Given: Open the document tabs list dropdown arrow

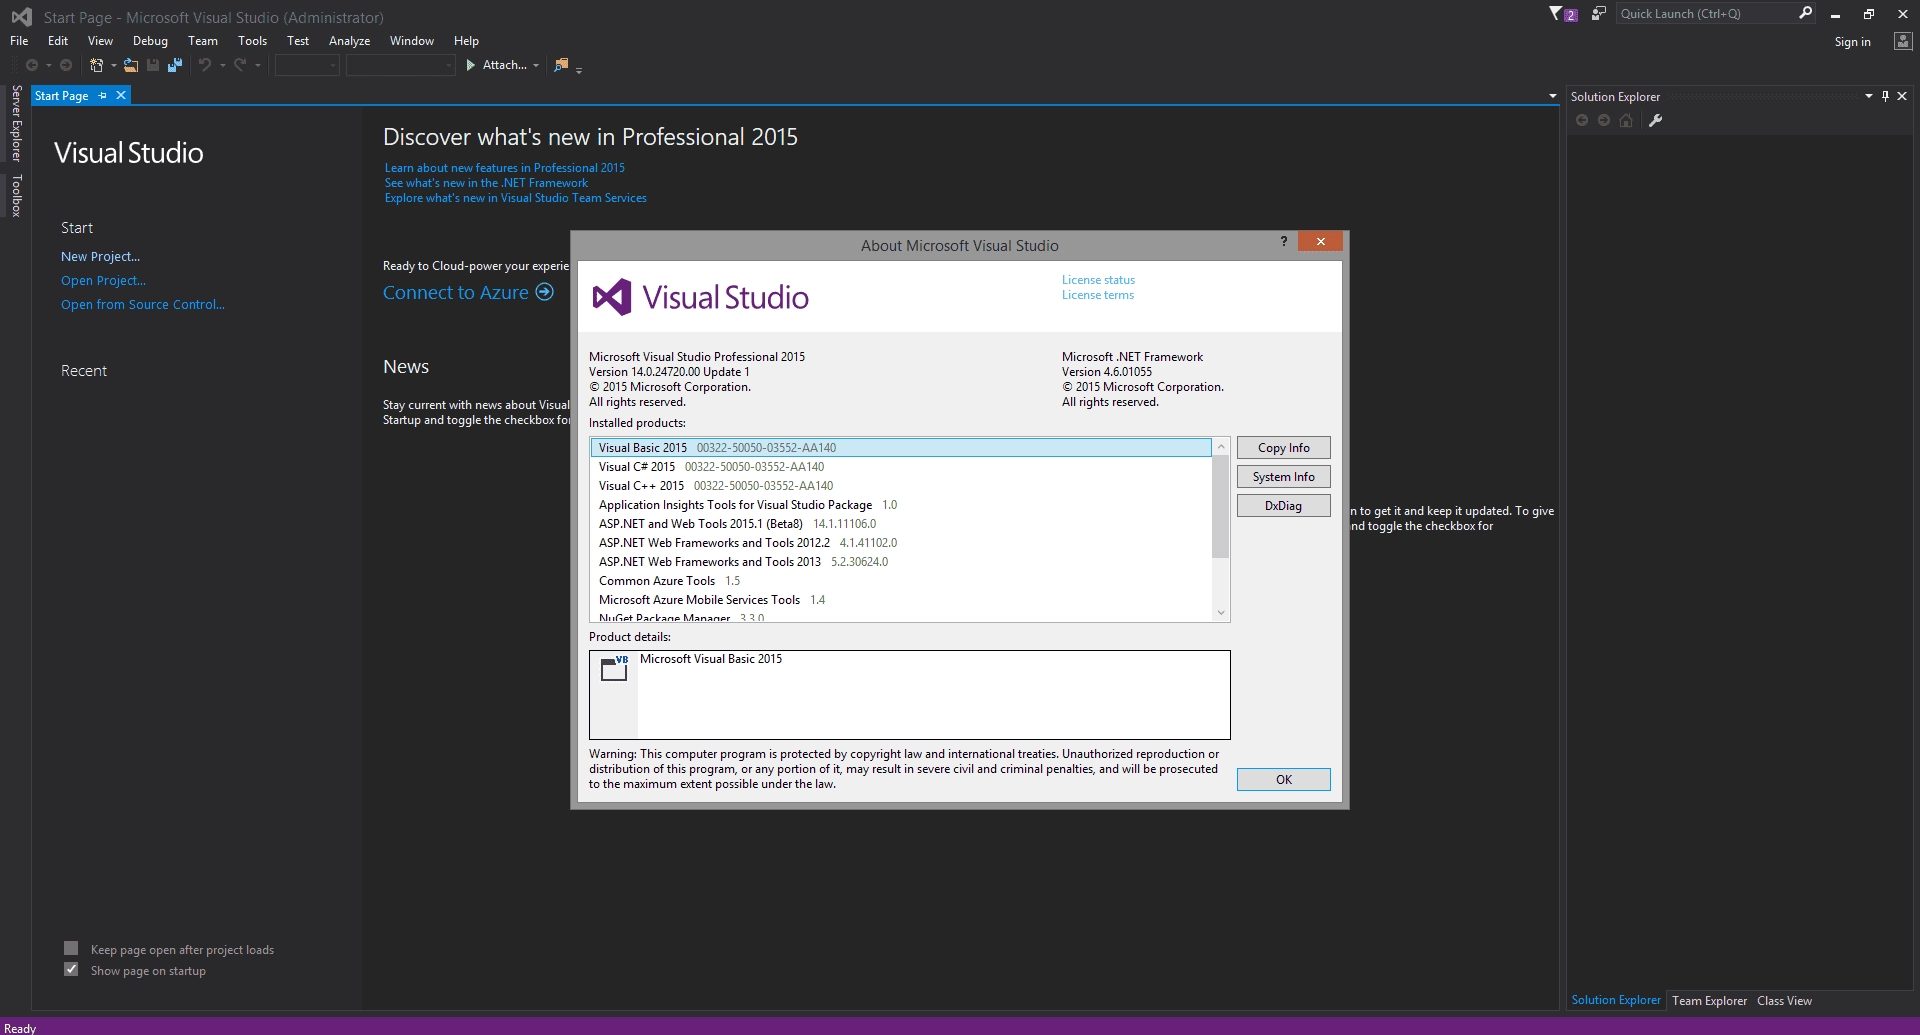Looking at the screenshot, I should pos(1553,96).
